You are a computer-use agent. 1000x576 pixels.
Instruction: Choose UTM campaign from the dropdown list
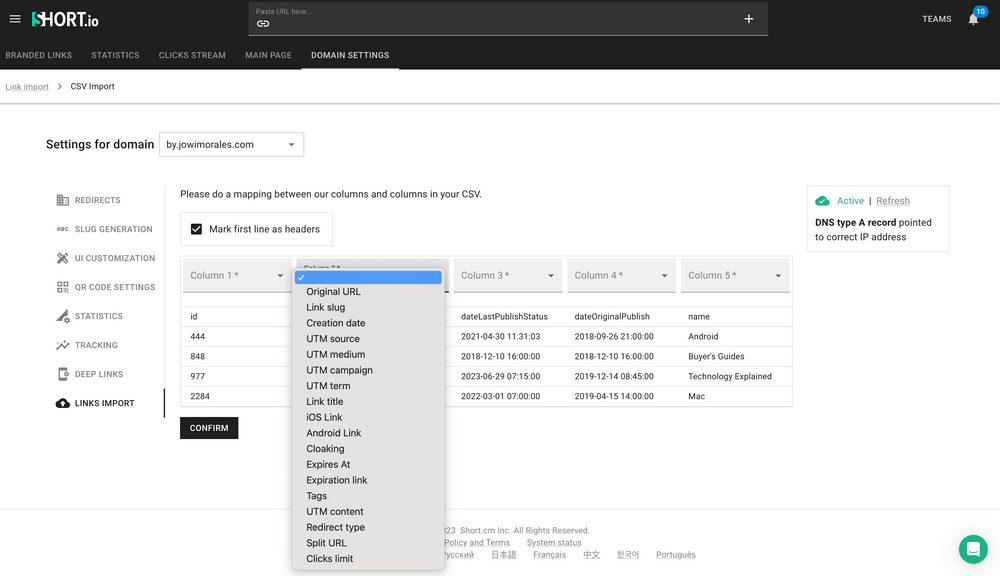click(340, 370)
